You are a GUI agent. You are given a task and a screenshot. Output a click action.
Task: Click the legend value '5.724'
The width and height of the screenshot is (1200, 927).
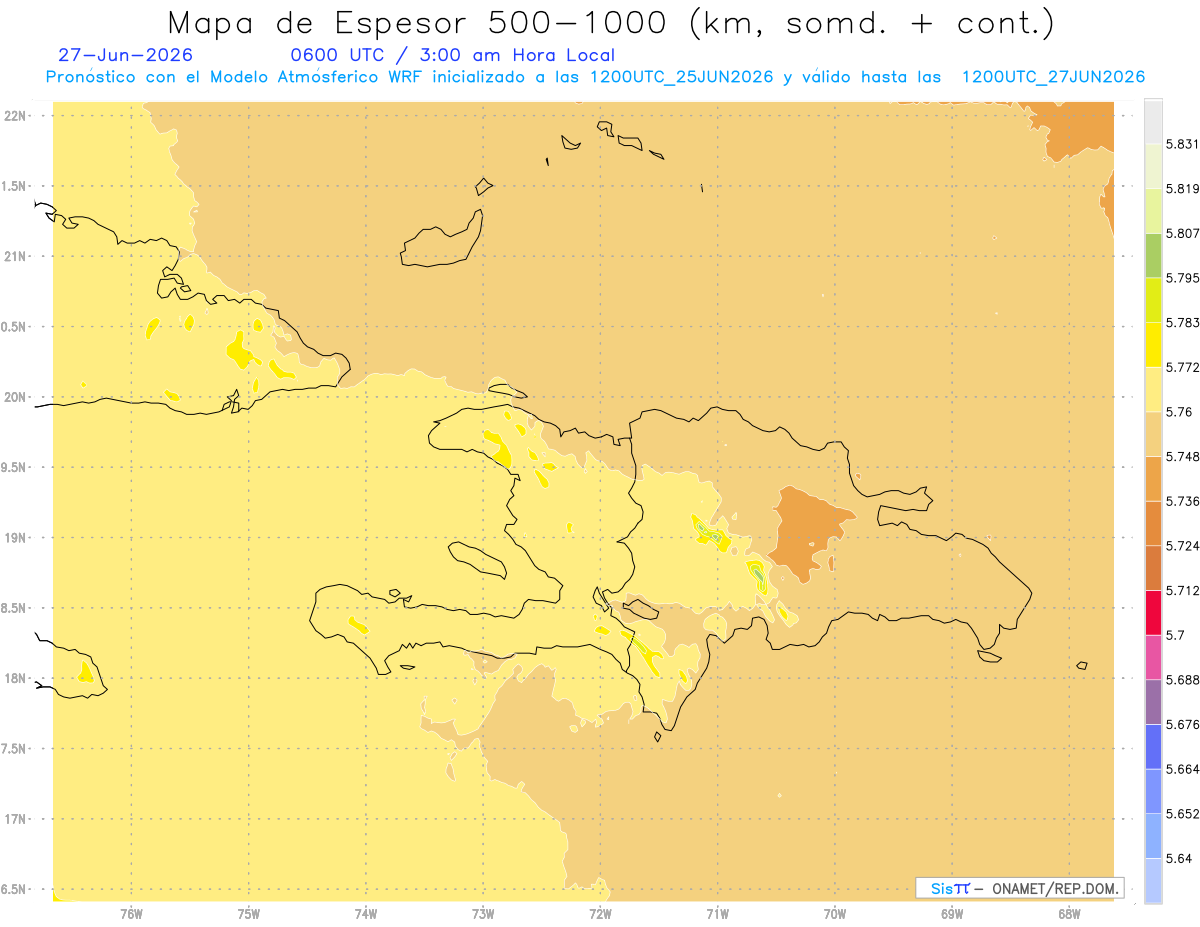point(1182,546)
